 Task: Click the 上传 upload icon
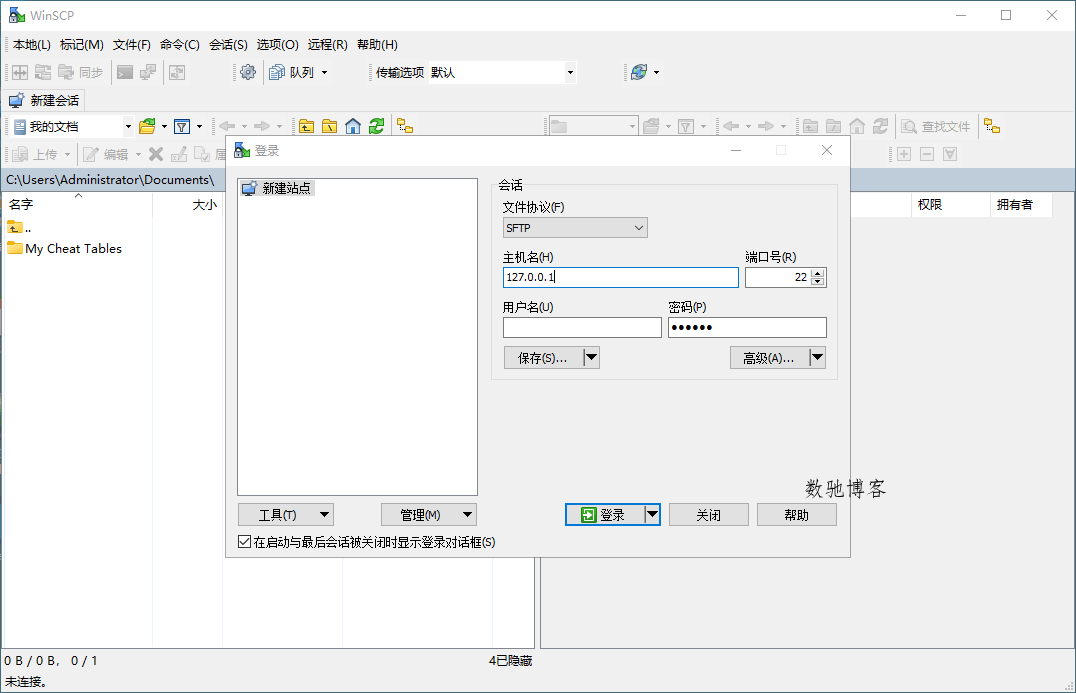click(21, 154)
